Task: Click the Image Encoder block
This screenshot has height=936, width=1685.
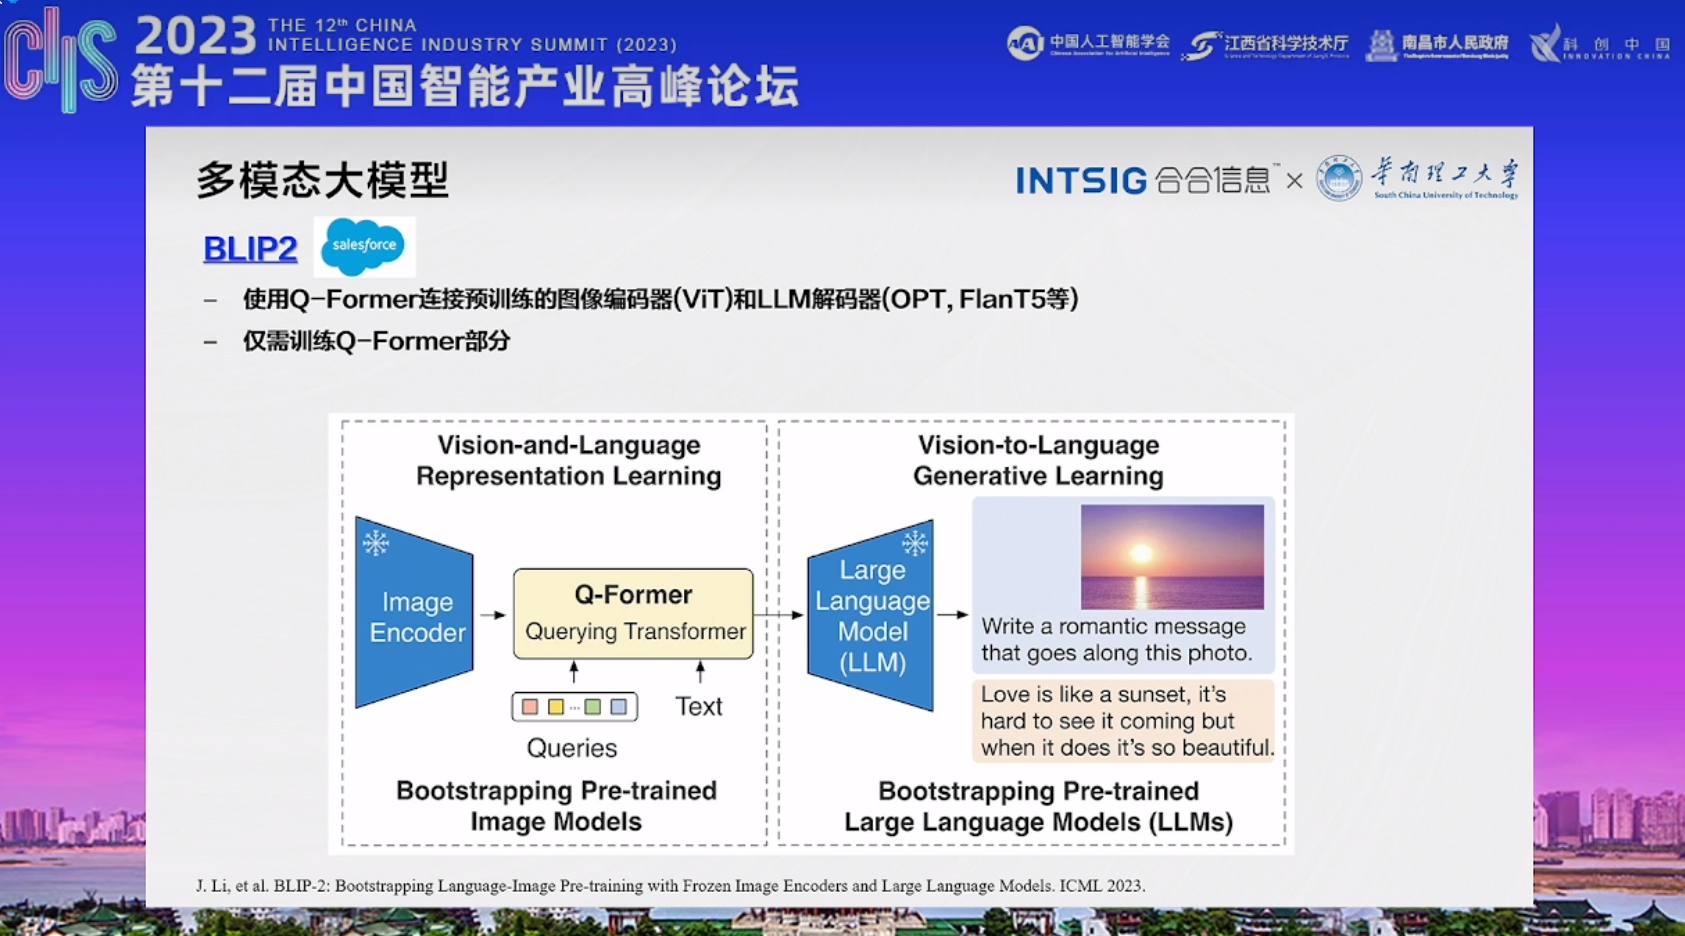Action: [x=414, y=614]
